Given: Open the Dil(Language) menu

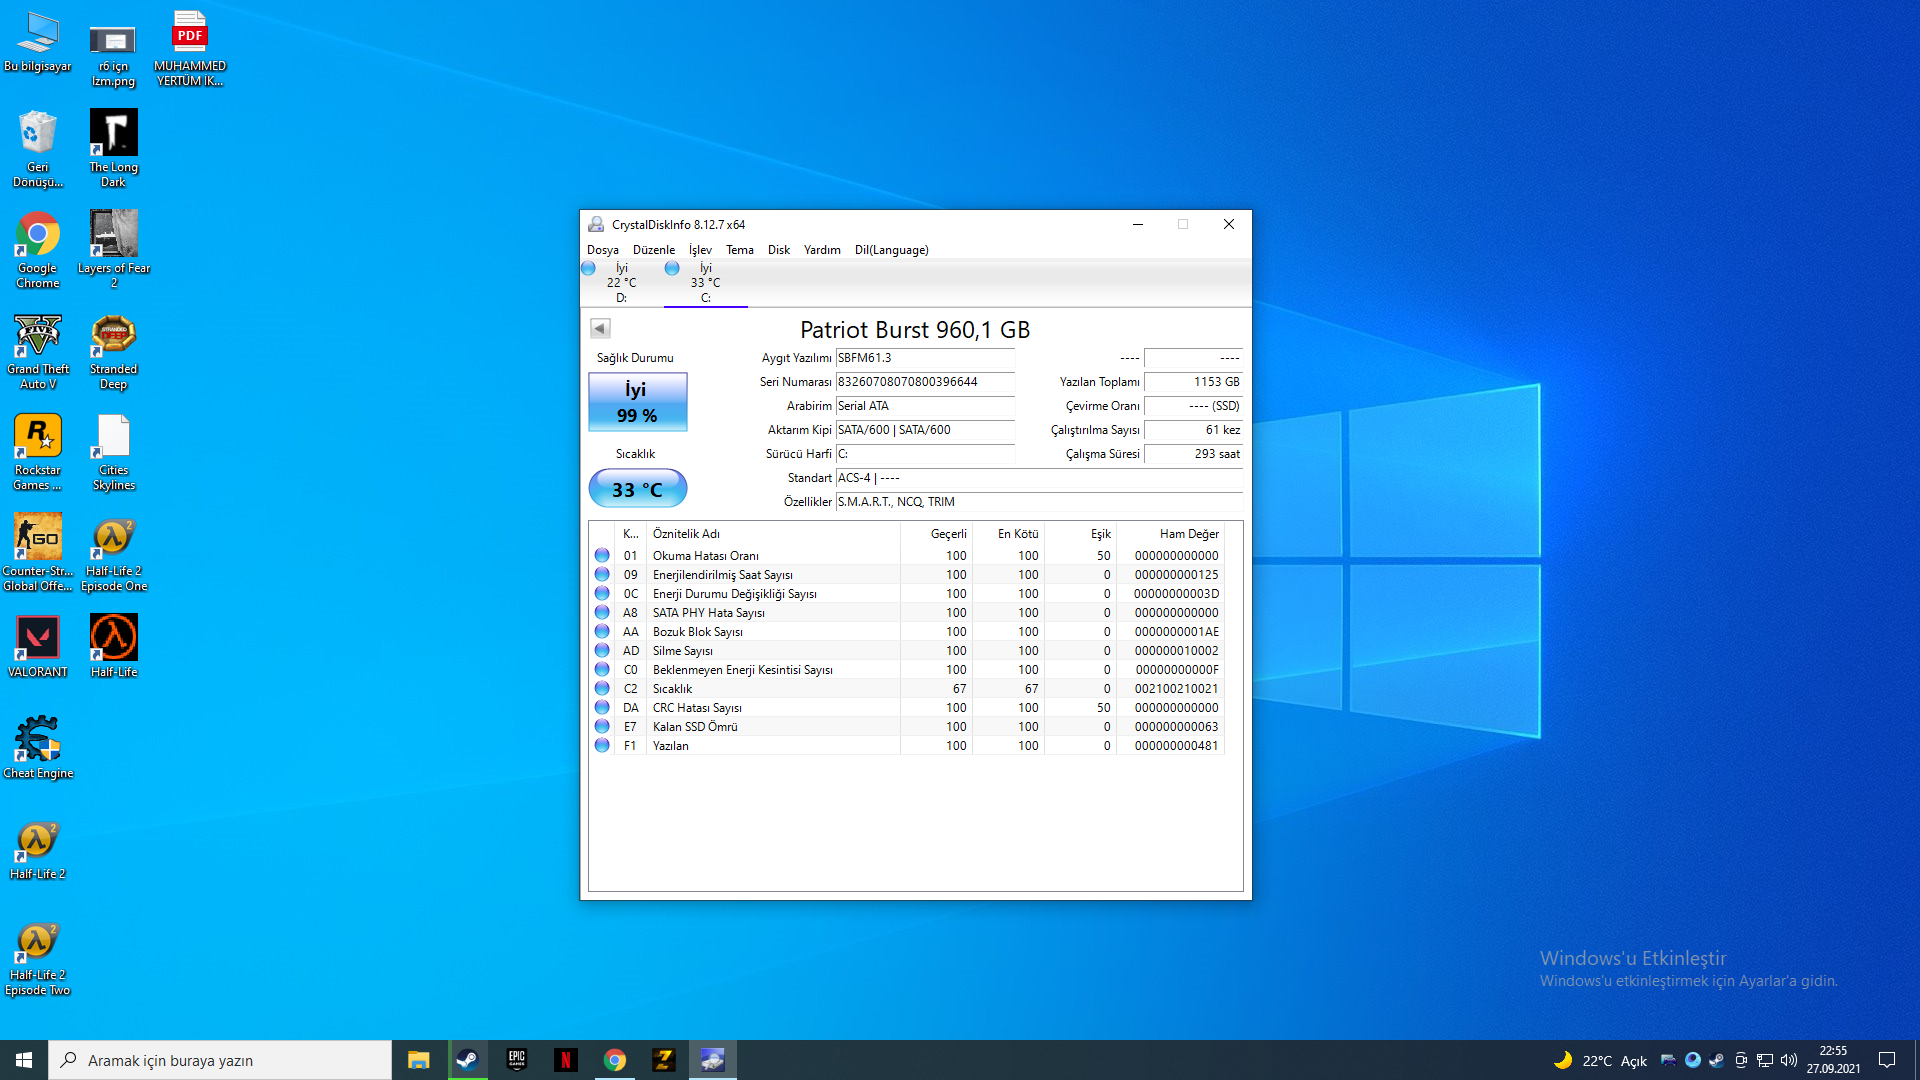Looking at the screenshot, I should point(892,250).
